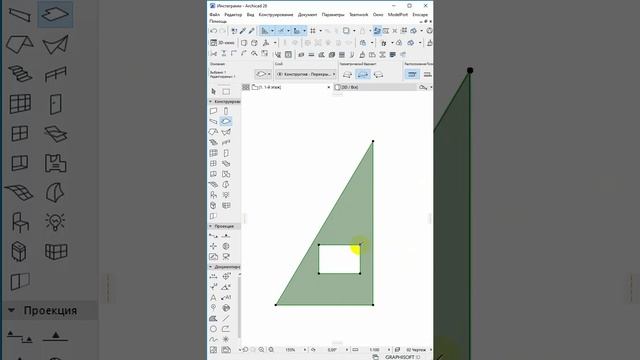The image size is (640, 360).
Task: Select the Line tool
Action: pyautogui.click(x=226, y=318)
